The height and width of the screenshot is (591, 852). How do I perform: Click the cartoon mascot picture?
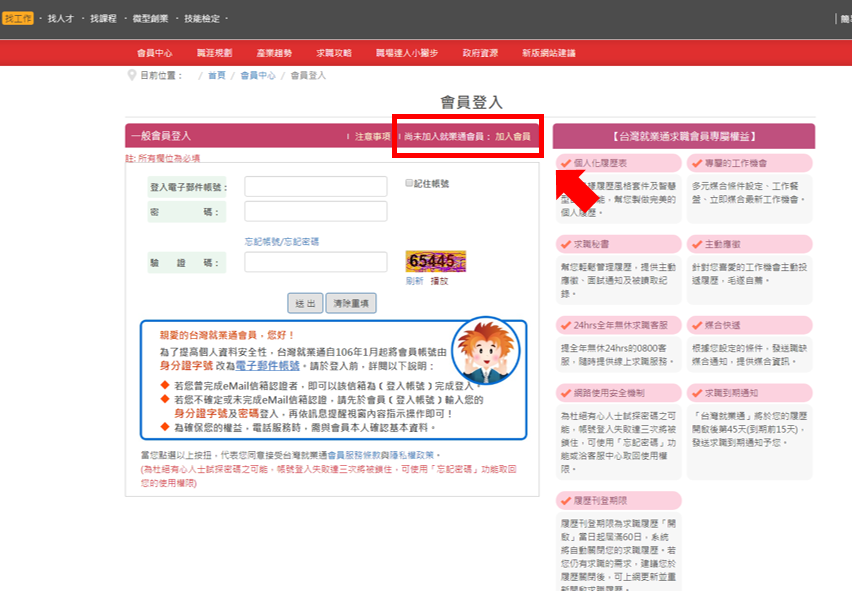pos(485,350)
